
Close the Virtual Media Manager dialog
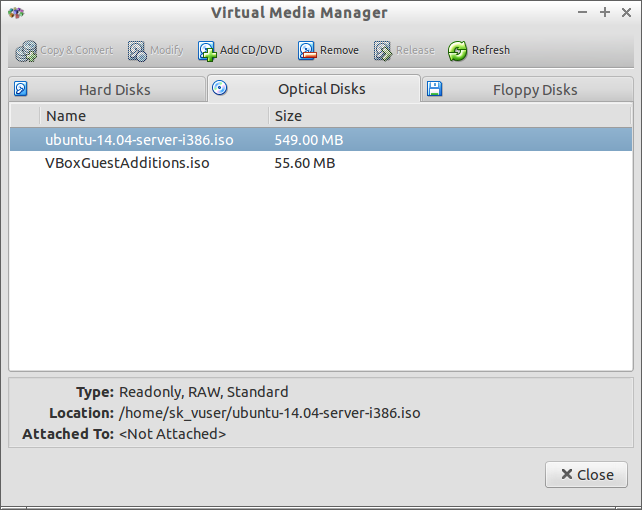point(586,474)
